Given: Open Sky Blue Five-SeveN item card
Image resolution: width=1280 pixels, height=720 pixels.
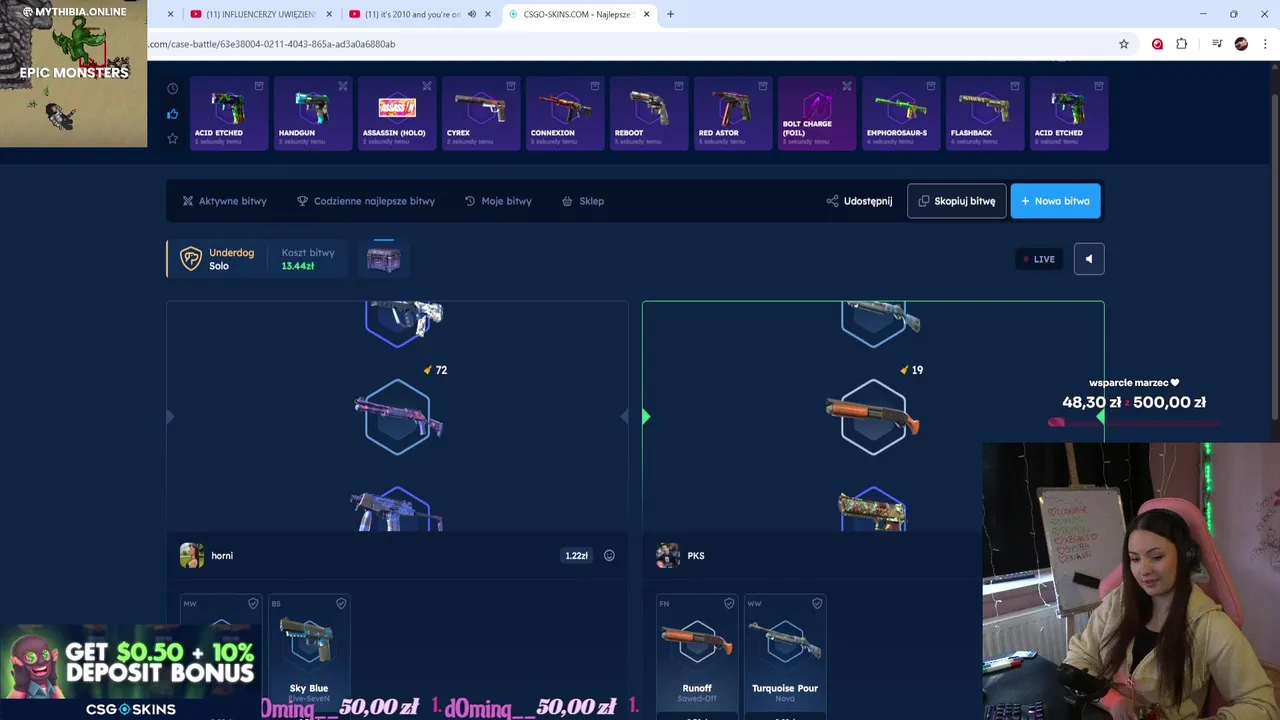Looking at the screenshot, I should coord(308,655).
